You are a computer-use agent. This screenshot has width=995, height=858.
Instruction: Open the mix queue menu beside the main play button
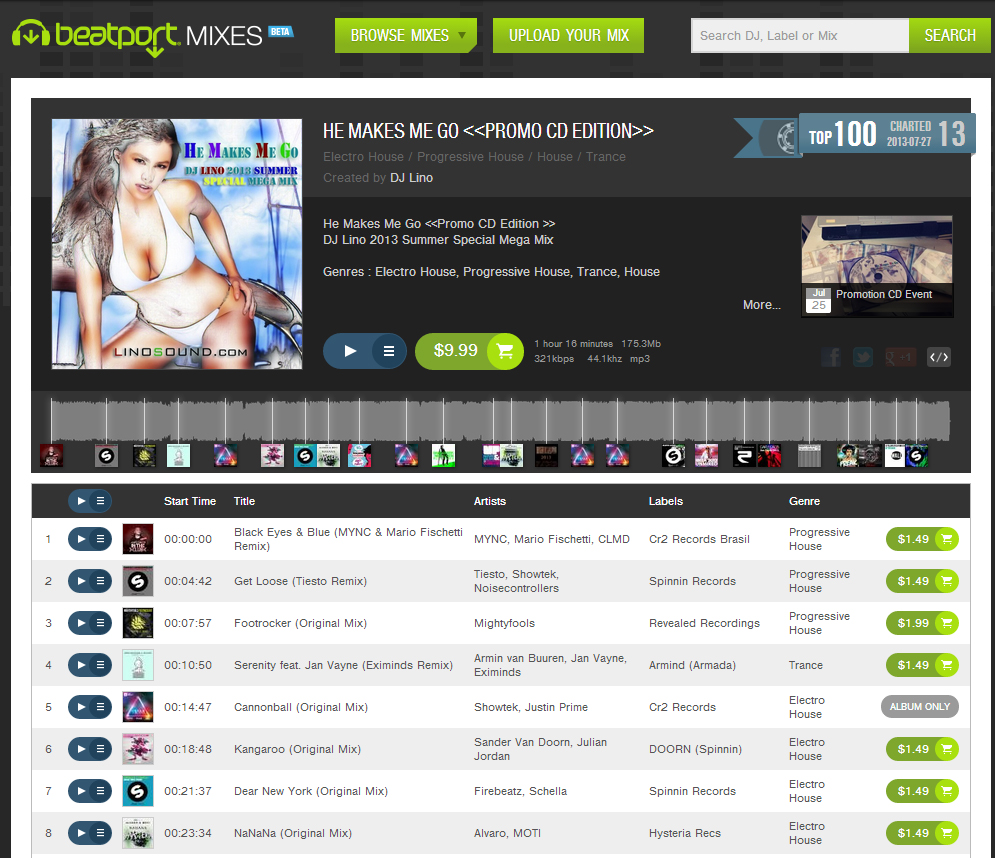pos(389,351)
